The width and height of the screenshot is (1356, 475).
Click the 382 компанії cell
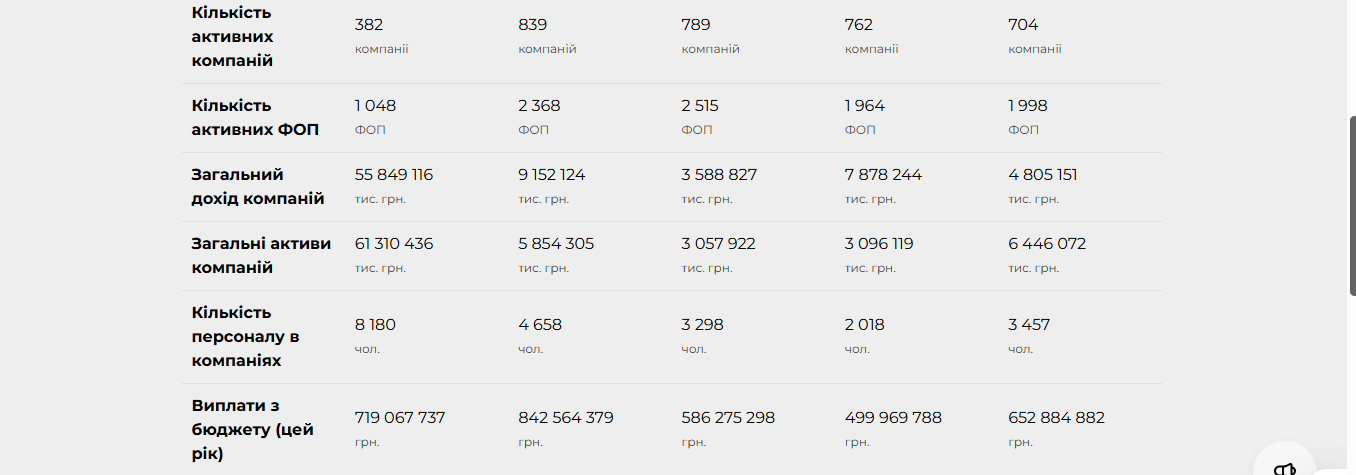tap(382, 36)
